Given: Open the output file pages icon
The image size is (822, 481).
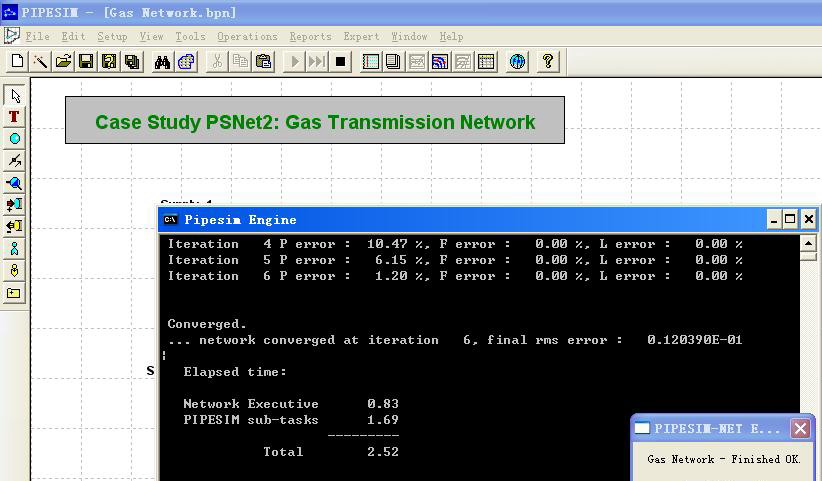Looking at the screenshot, I should [x=394, y=62].
